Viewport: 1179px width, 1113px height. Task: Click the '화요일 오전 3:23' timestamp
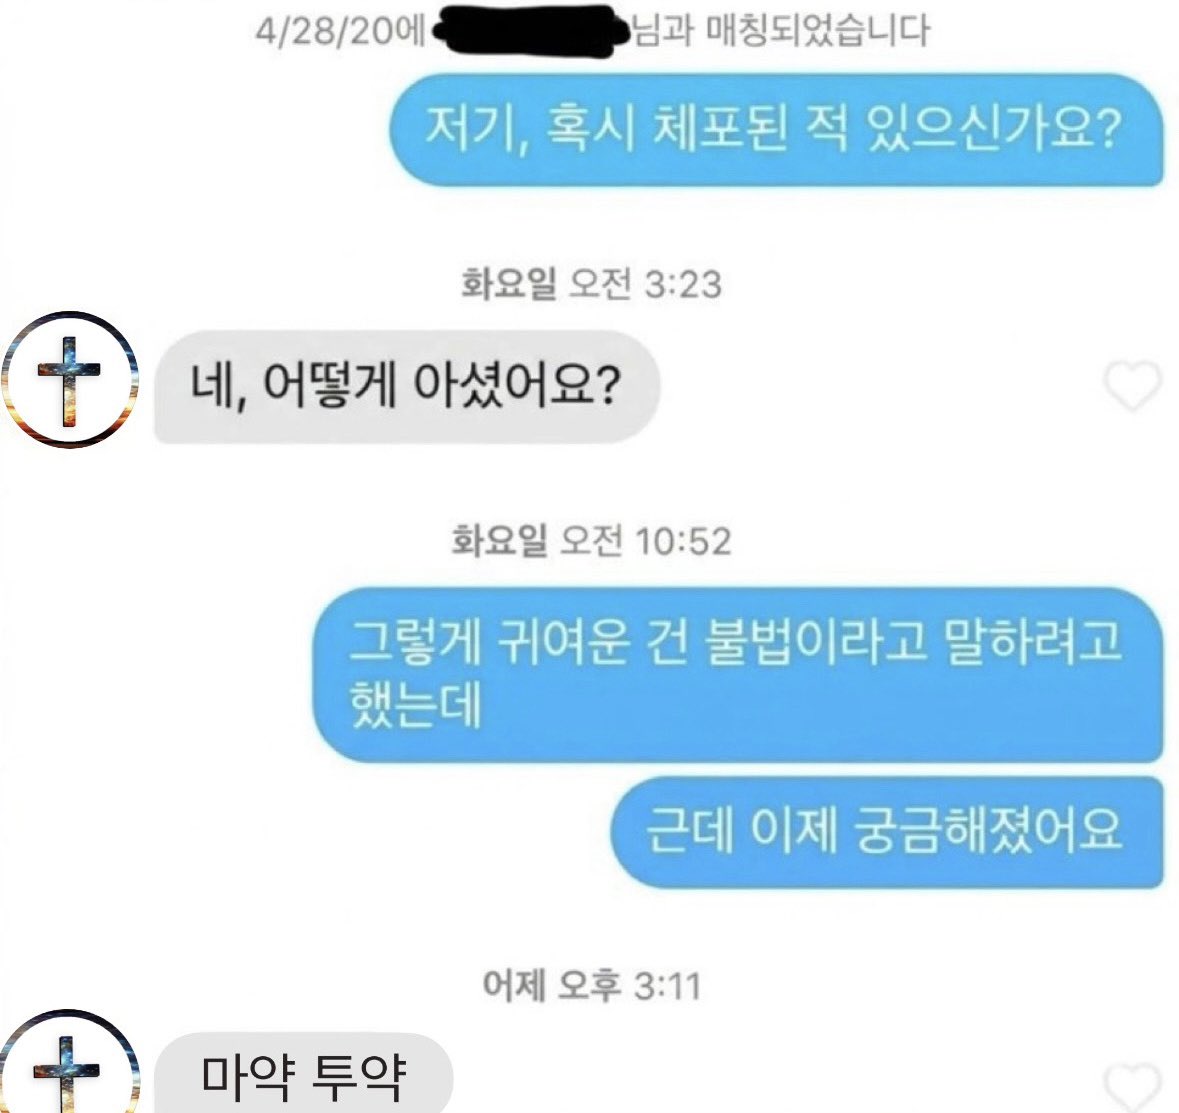[591, 284]
